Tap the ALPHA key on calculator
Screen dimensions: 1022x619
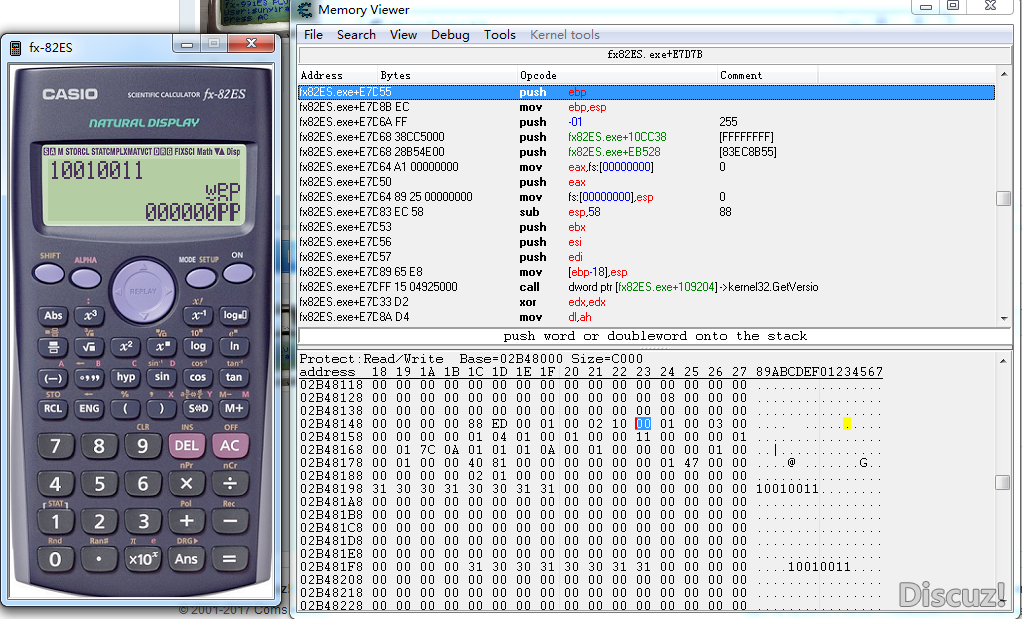tap(86, 278)
